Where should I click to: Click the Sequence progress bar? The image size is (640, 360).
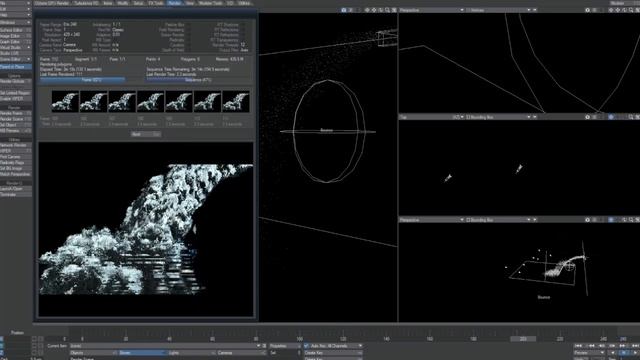(198, 80)
